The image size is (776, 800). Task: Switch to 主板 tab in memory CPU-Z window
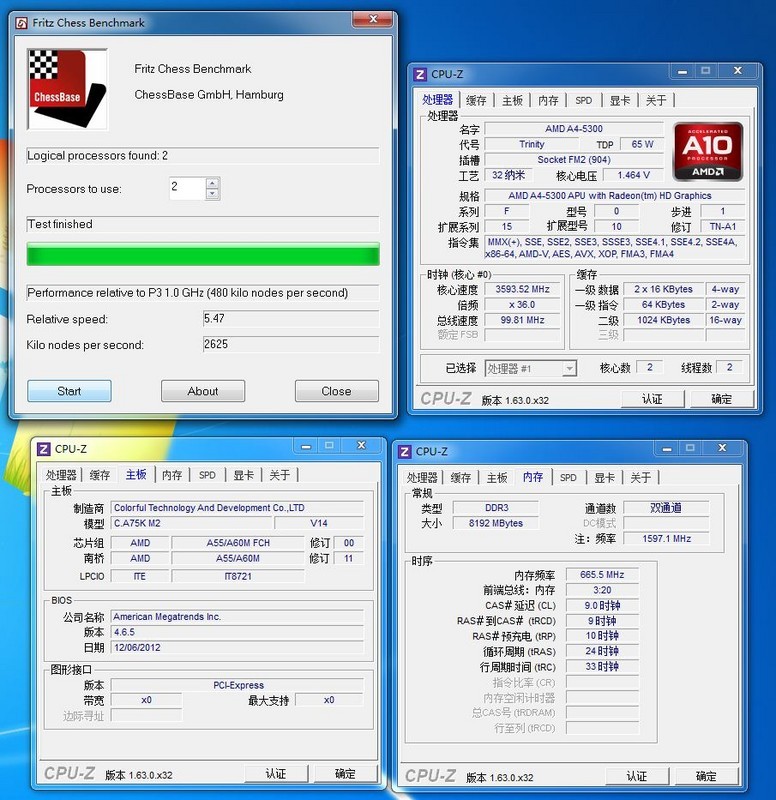tap(497, 478)
